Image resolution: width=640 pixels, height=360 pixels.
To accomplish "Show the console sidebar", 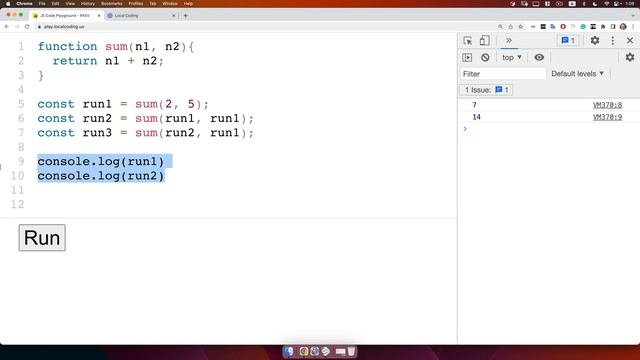I will coord(467,58).
